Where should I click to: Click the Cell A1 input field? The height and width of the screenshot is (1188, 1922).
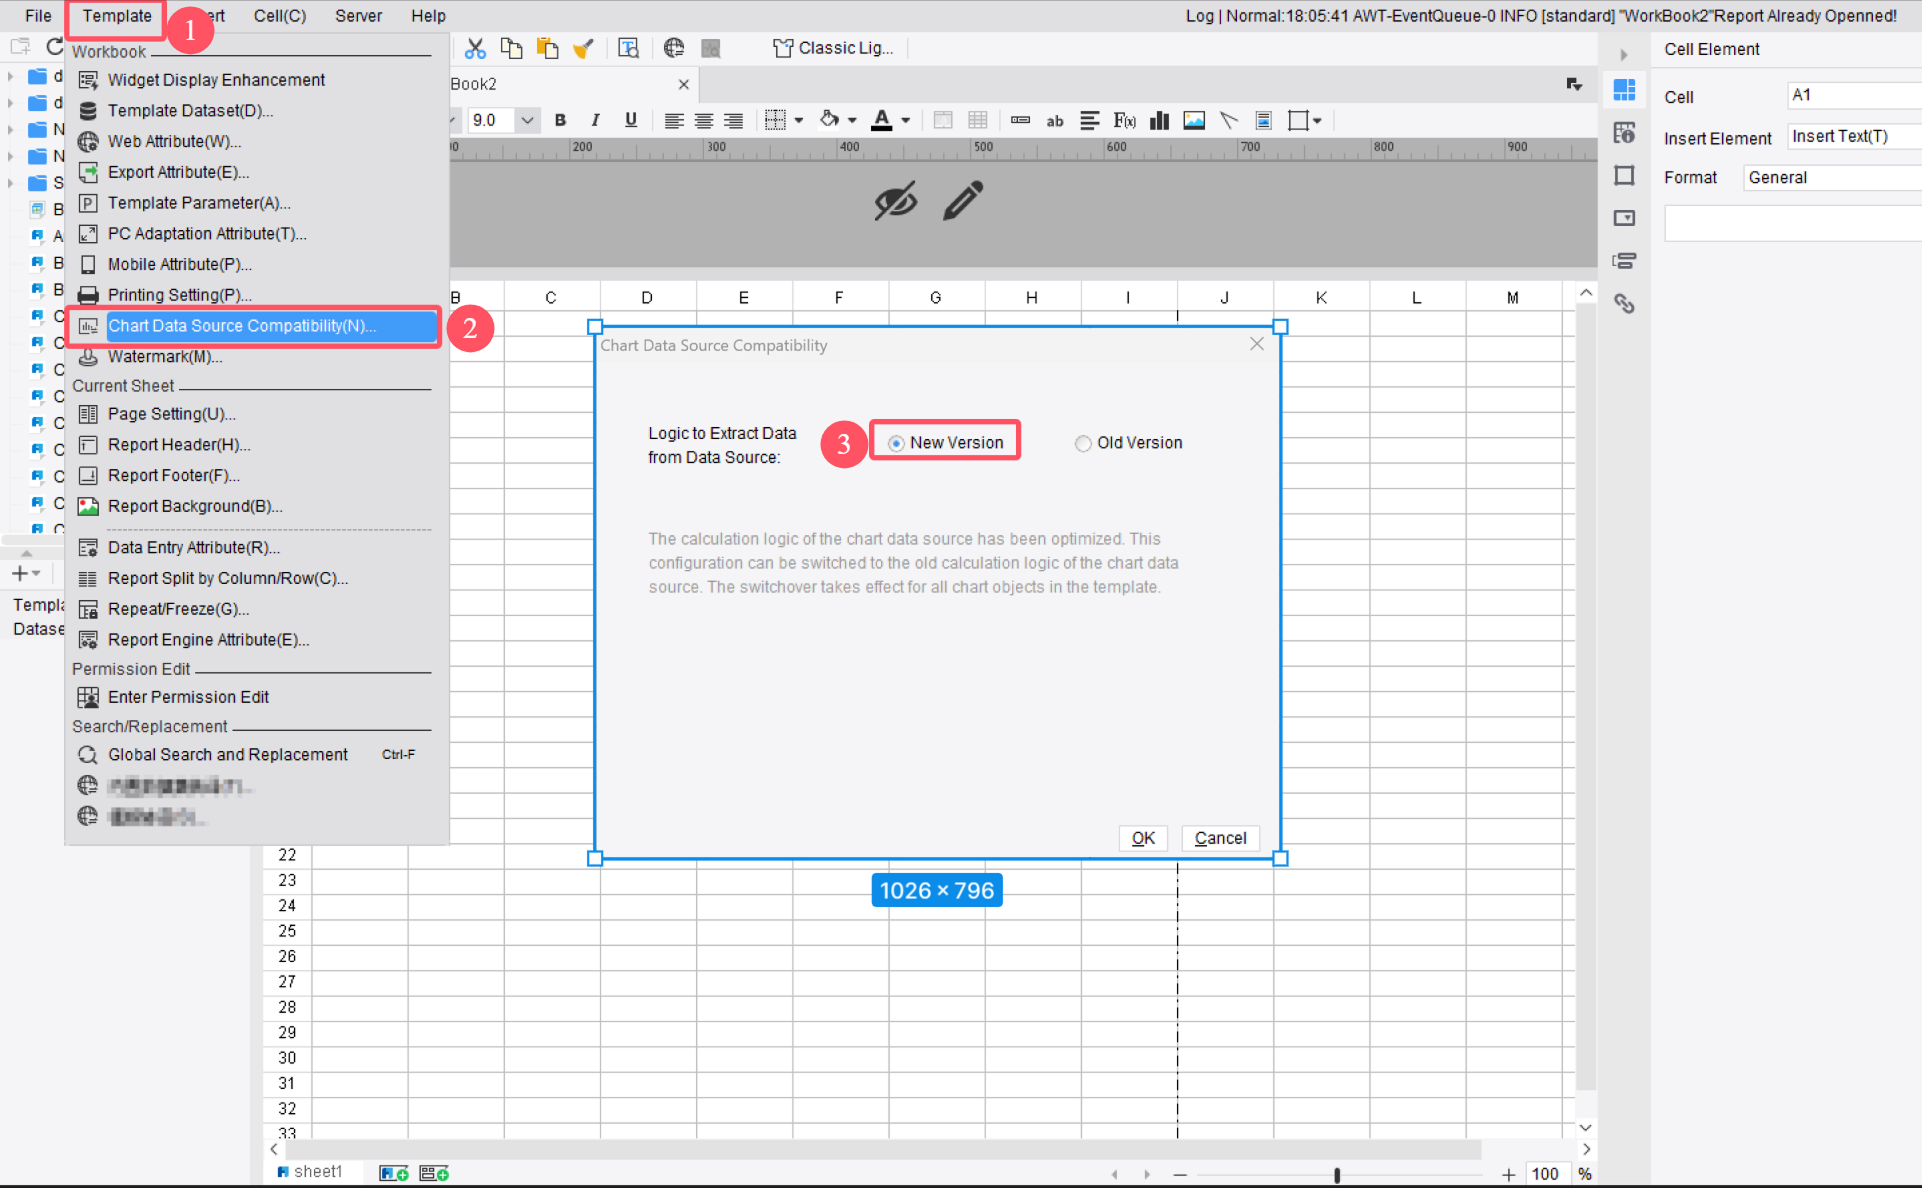(1854, 96)
